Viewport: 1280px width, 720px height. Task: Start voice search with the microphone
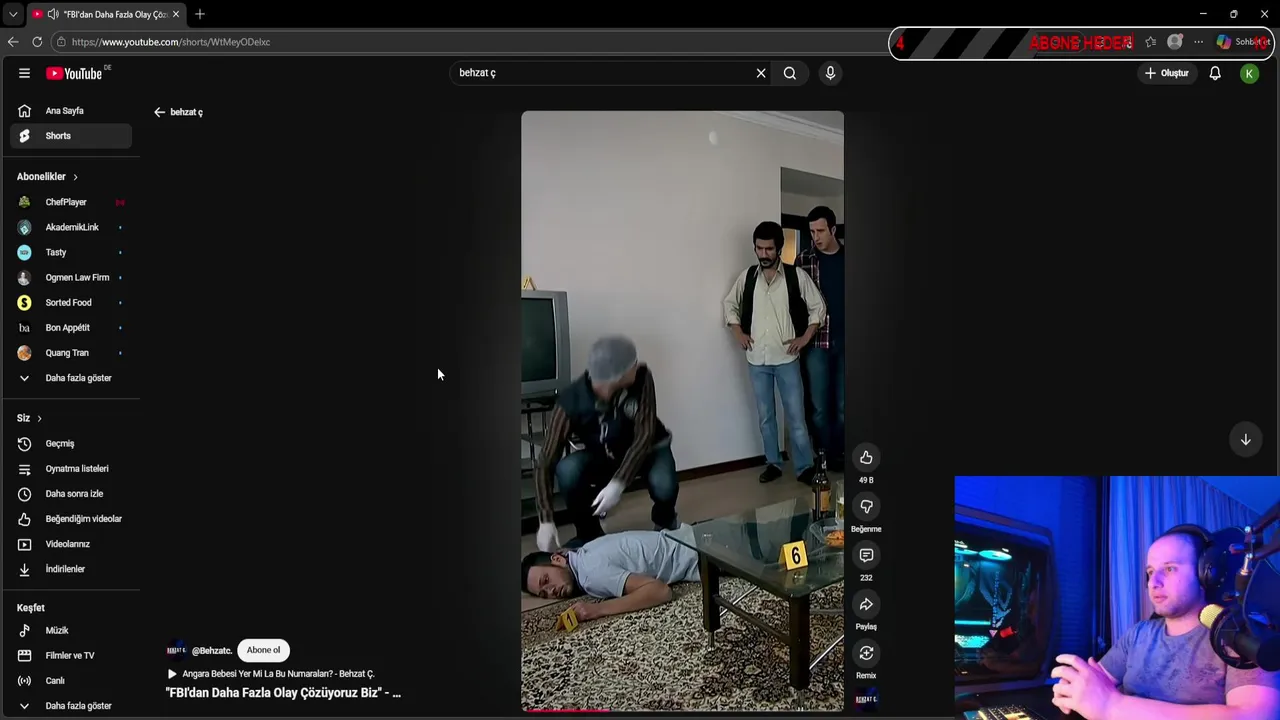[x=830, y=73]
